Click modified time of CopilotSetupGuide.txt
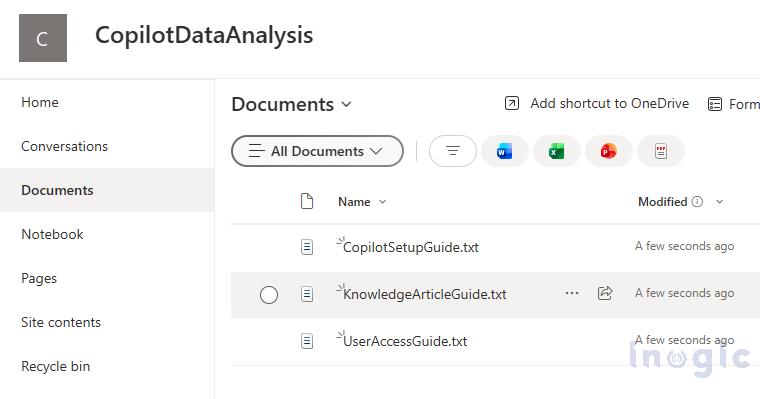Screen dimensions: 760x399 684,246
